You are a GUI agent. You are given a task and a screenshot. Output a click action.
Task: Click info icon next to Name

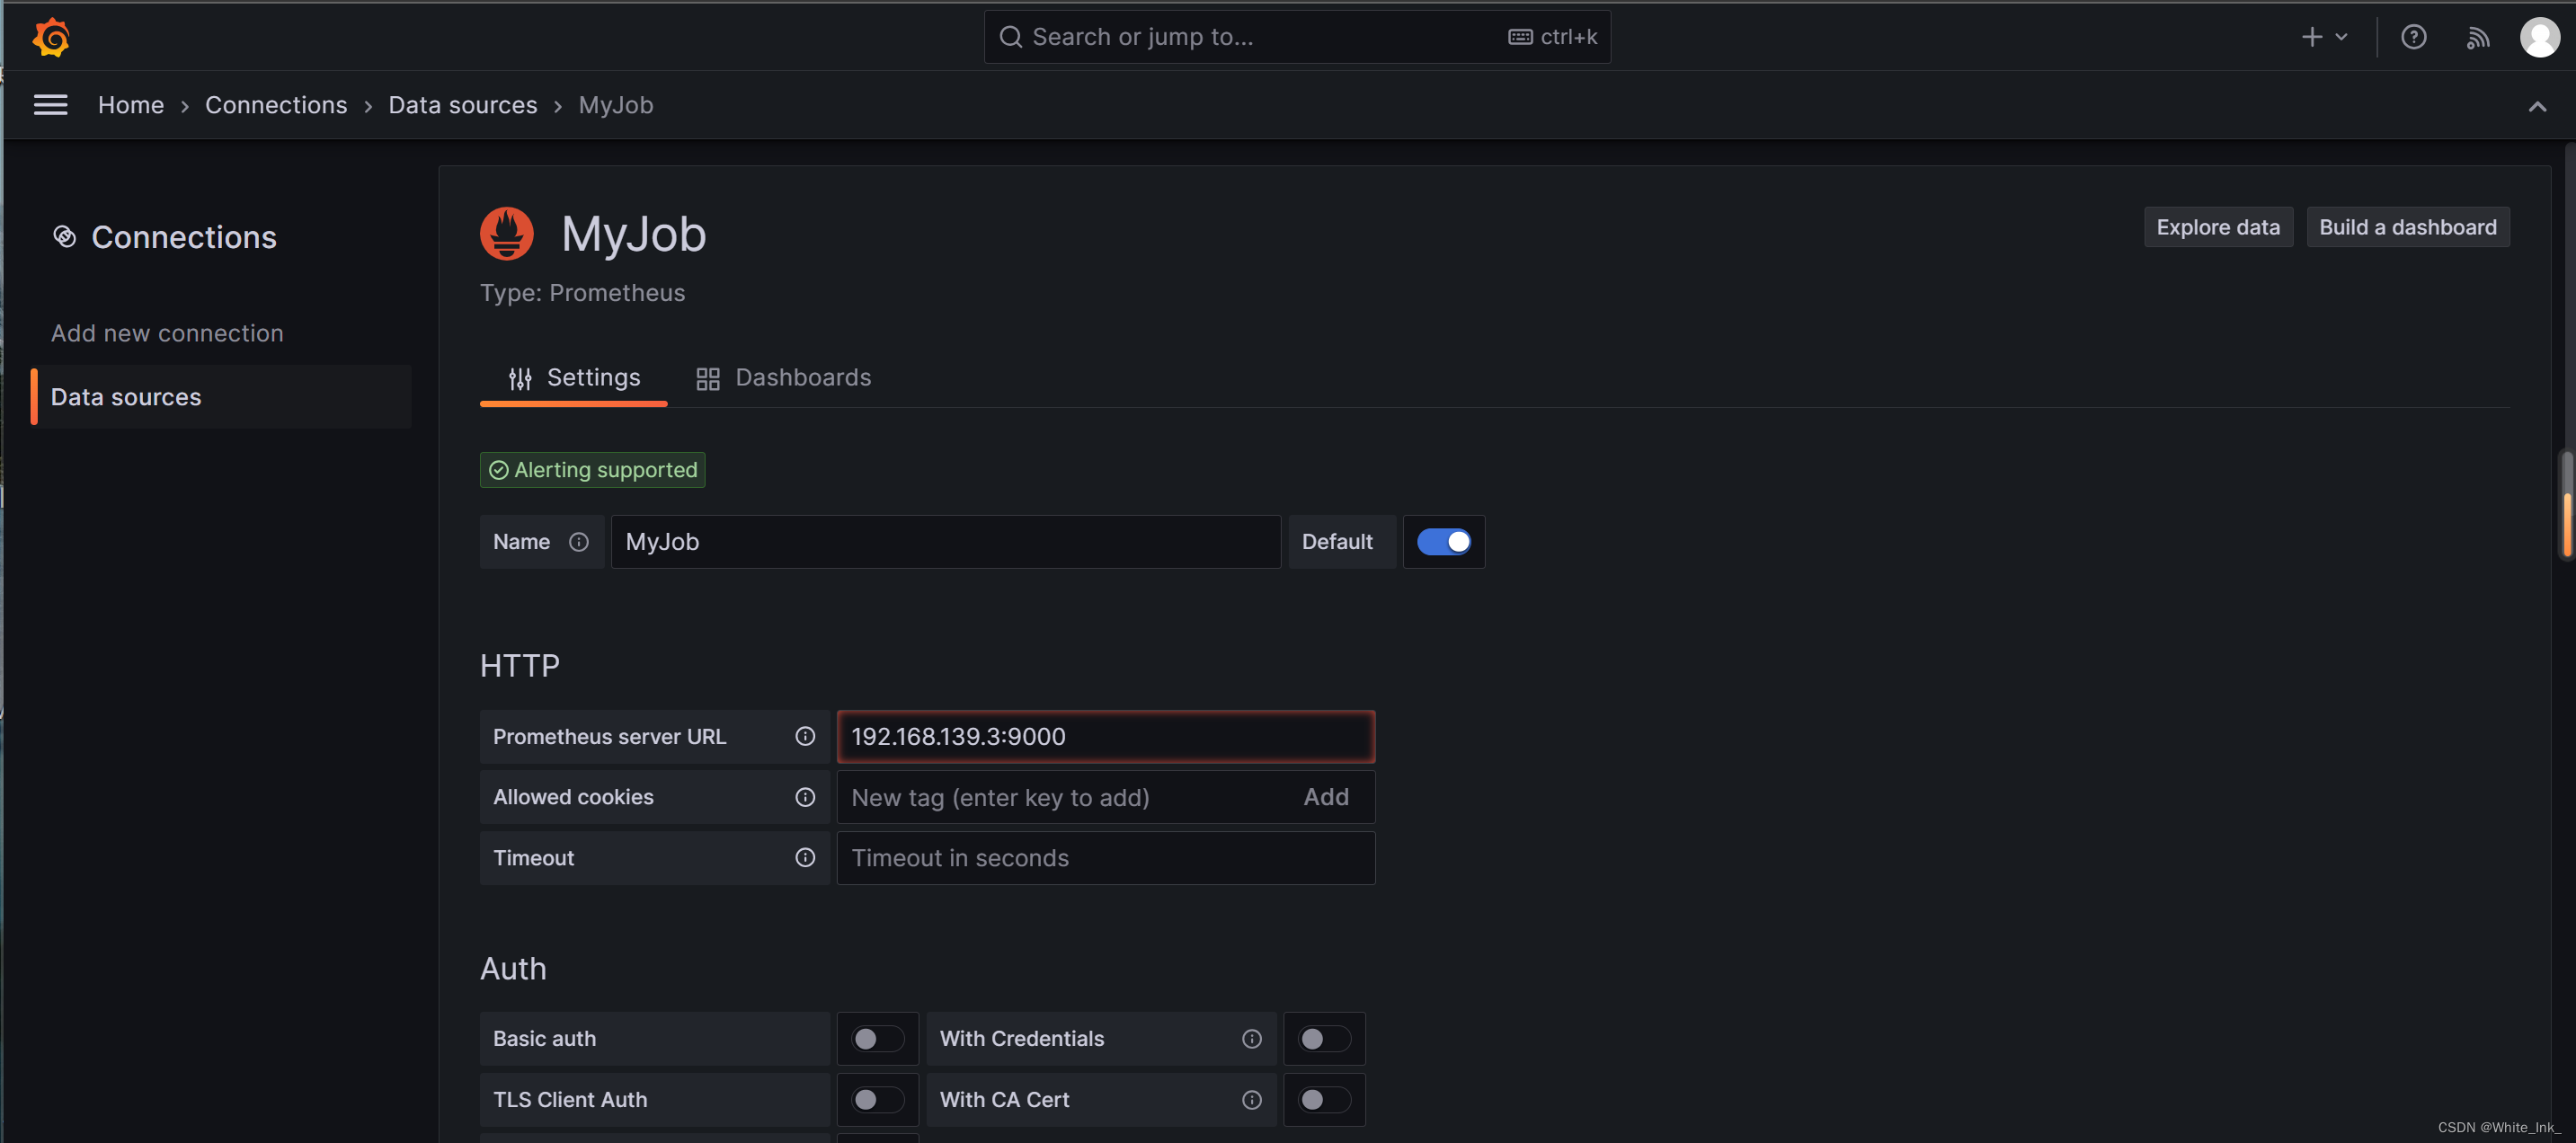coord(578,542)
